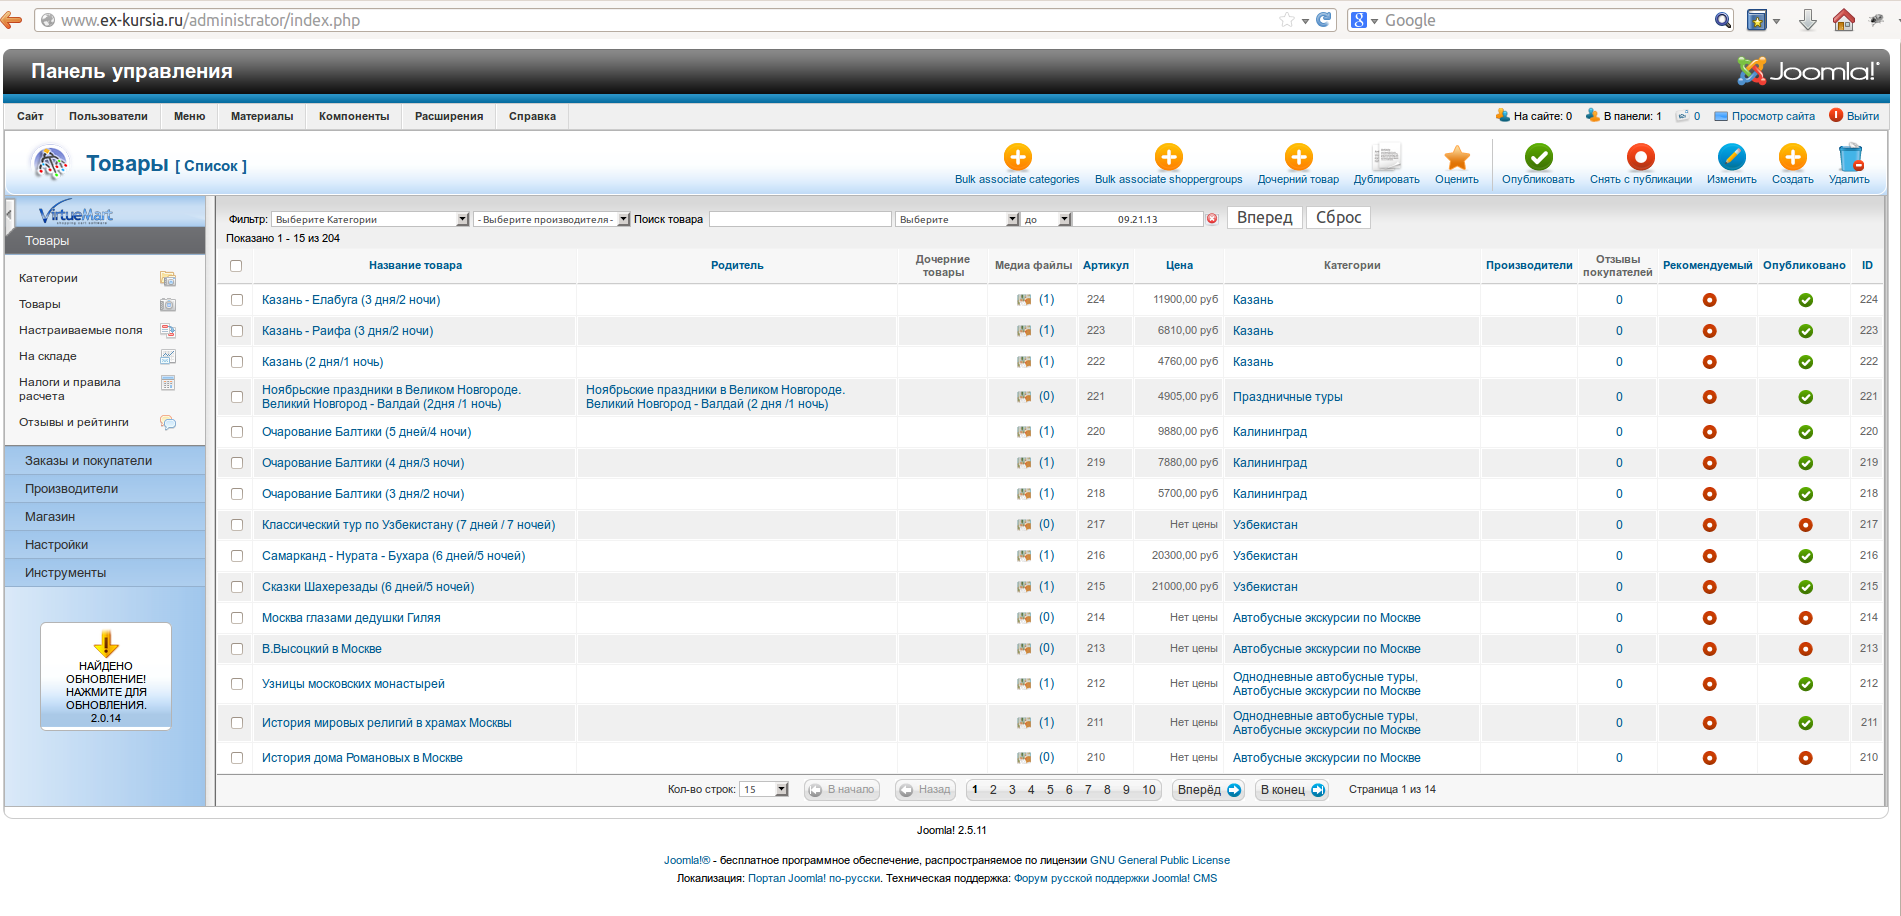1901x916 pixels.
Task: Open the Кол-во строк rows dropdown
Action: [x=764, y=790]
